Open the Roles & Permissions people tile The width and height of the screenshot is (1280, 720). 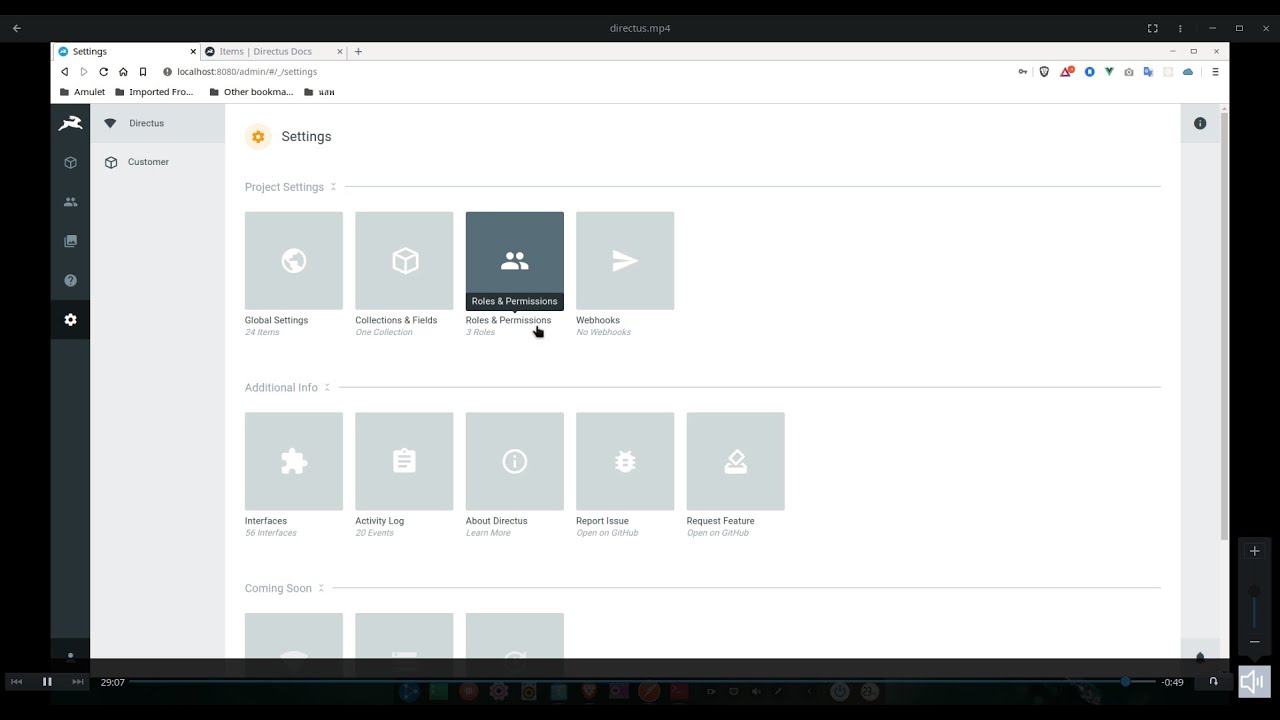pyautogui.click(x=515, y=261)
